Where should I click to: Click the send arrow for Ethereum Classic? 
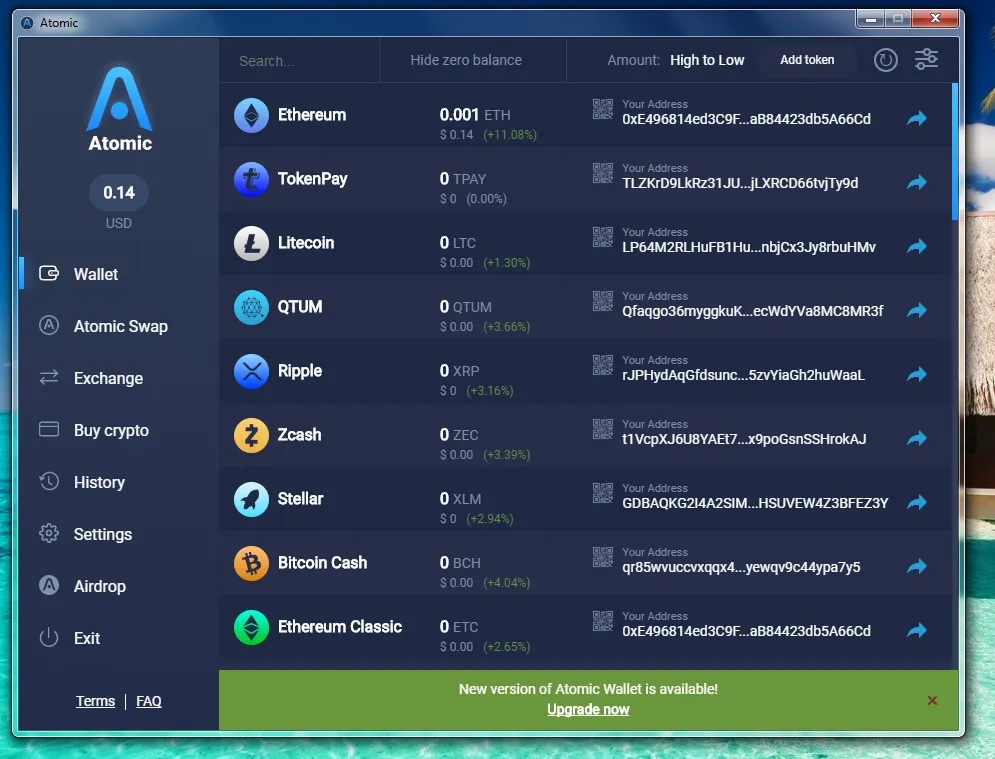click(917, 631)
